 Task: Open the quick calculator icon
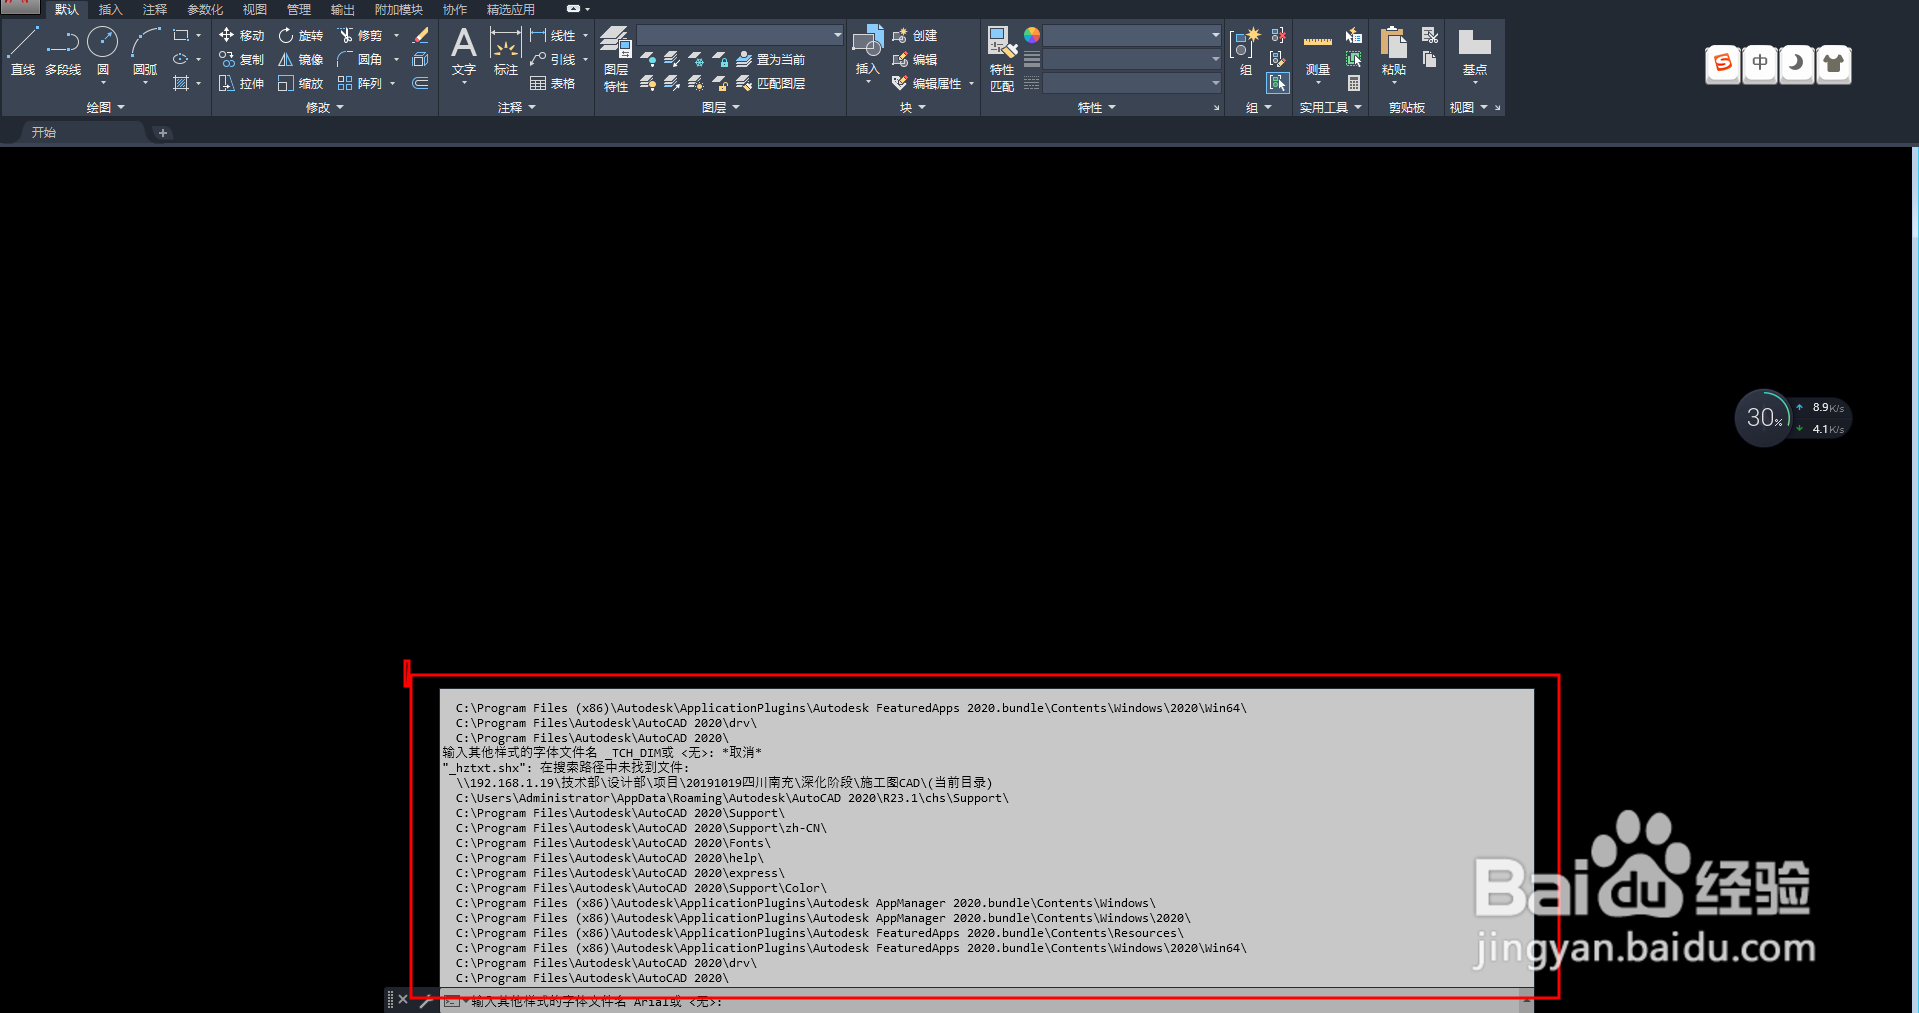click(x=1354, y=83)
